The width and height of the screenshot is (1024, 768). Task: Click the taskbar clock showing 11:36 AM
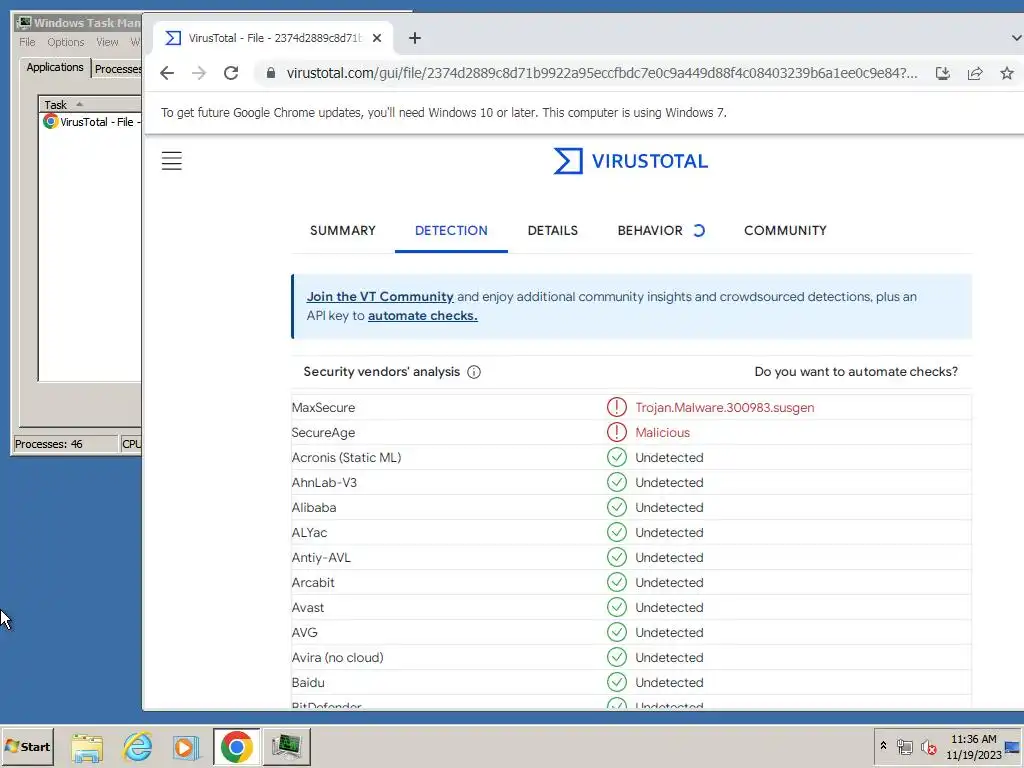point(973,746)
